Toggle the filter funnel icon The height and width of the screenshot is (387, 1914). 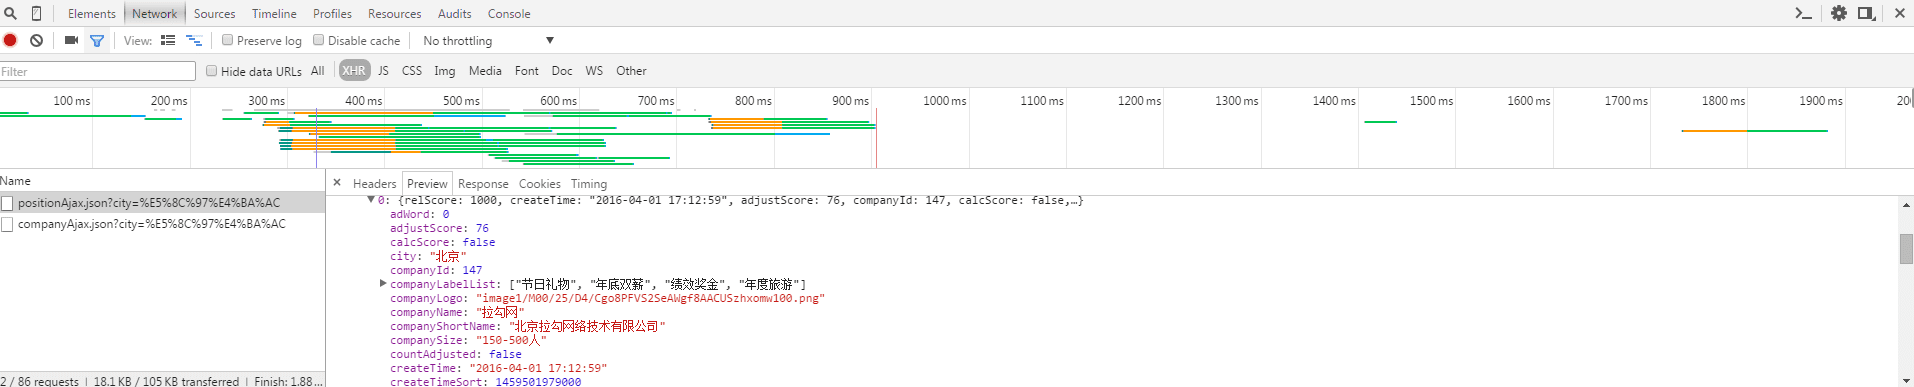(x=97, y=41)
